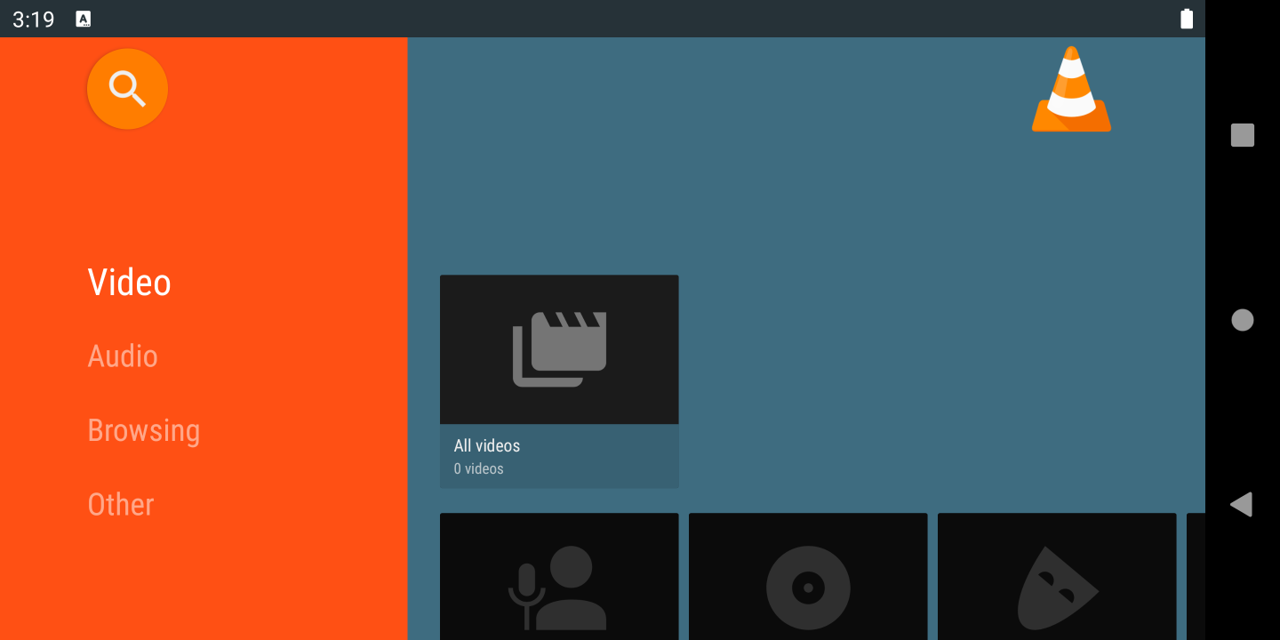Click the VLC cone logo
Viewport: 1280px width, 640px height.
(x=1071, y=89)
